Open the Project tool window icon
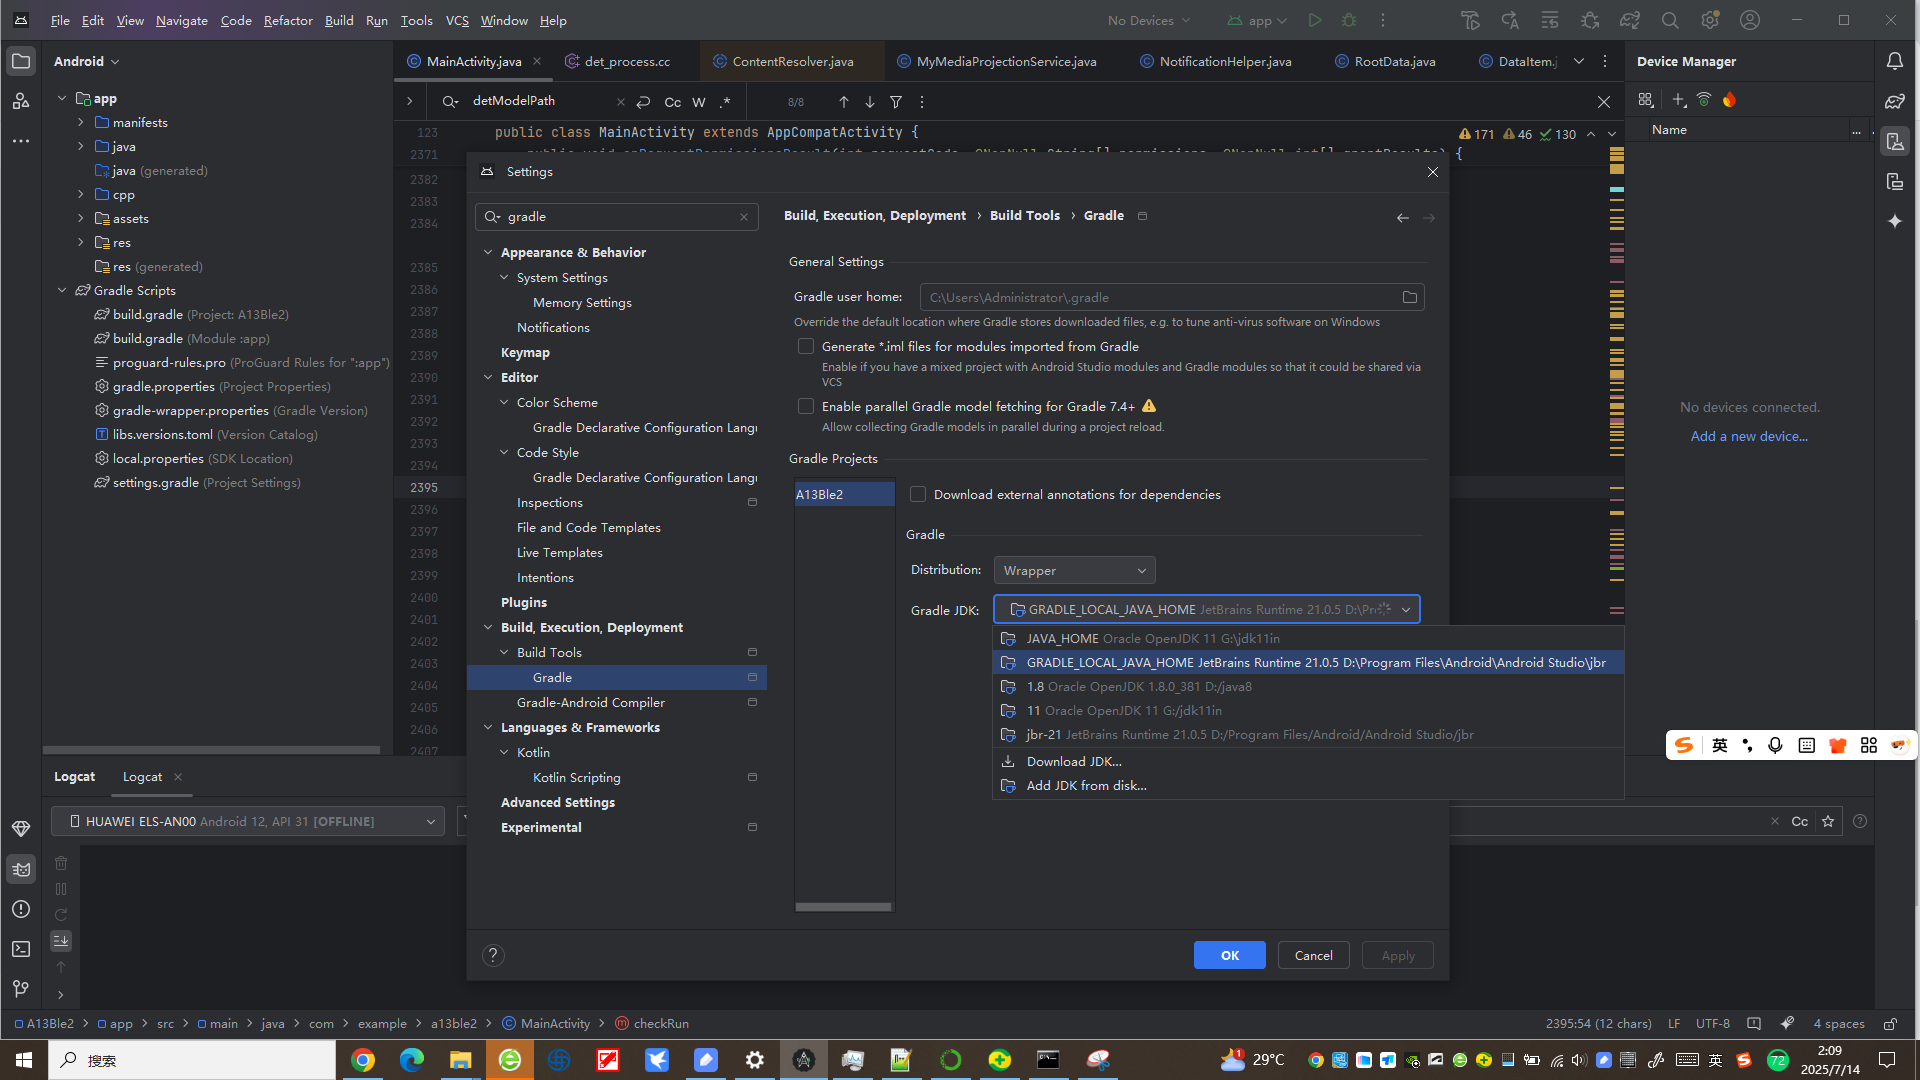1920x1080 pixels. point(21,61)
